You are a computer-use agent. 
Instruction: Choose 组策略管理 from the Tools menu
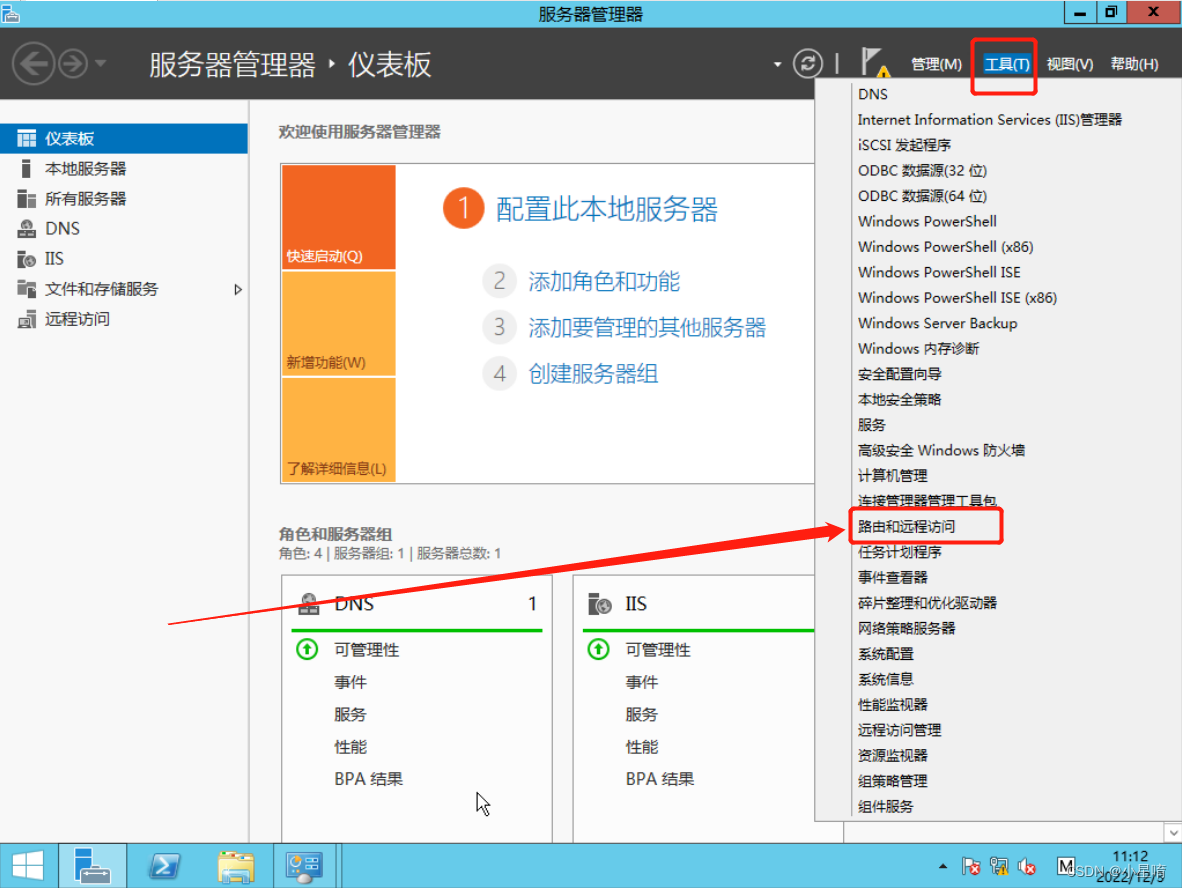(893, 781)
